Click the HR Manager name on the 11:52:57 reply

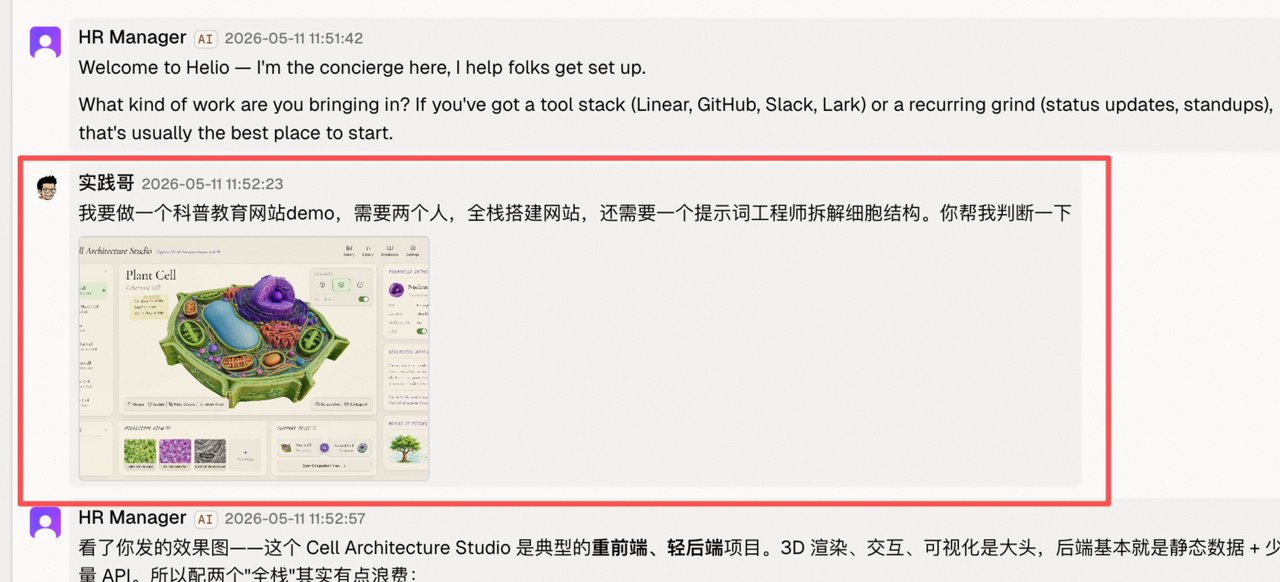(132, 518)
